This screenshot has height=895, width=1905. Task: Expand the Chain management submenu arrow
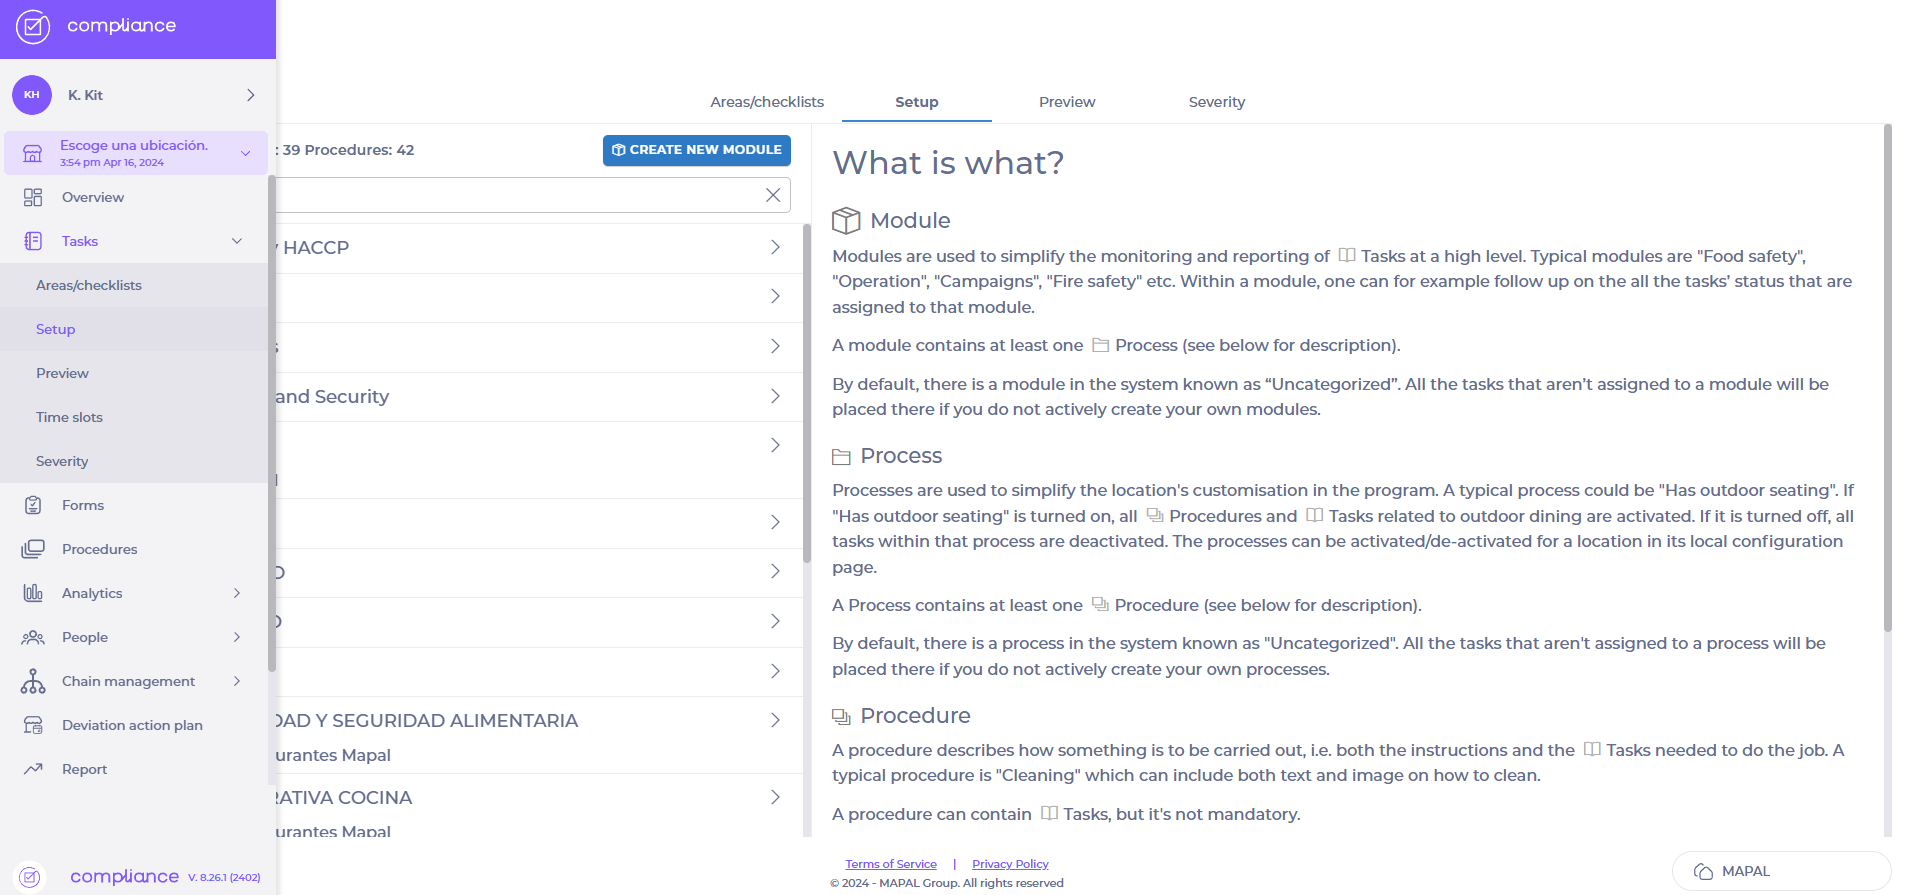(237, 681)
